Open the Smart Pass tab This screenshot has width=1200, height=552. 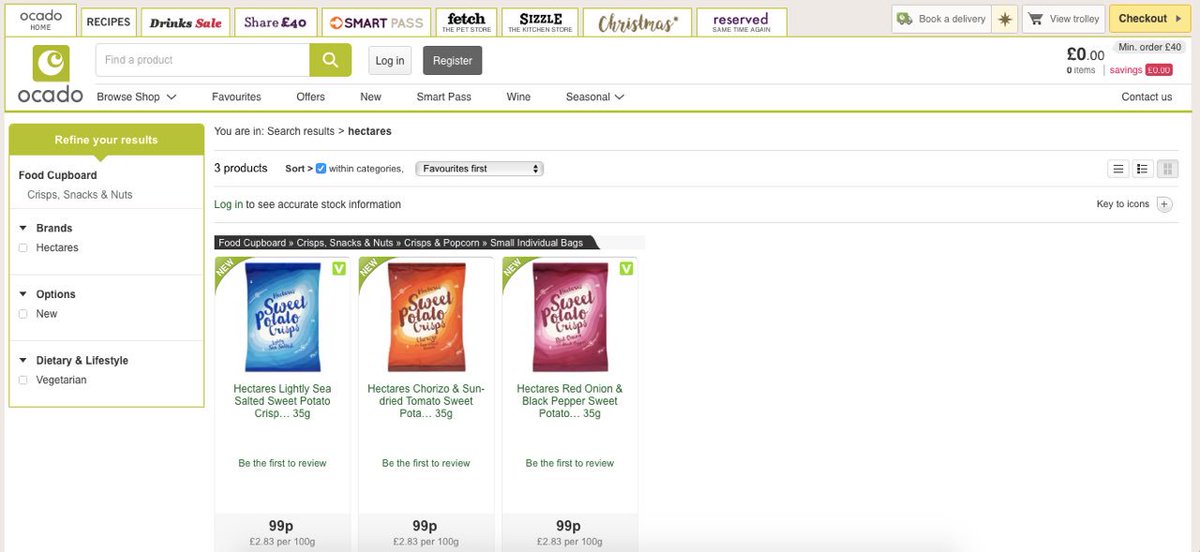[376, 22]
